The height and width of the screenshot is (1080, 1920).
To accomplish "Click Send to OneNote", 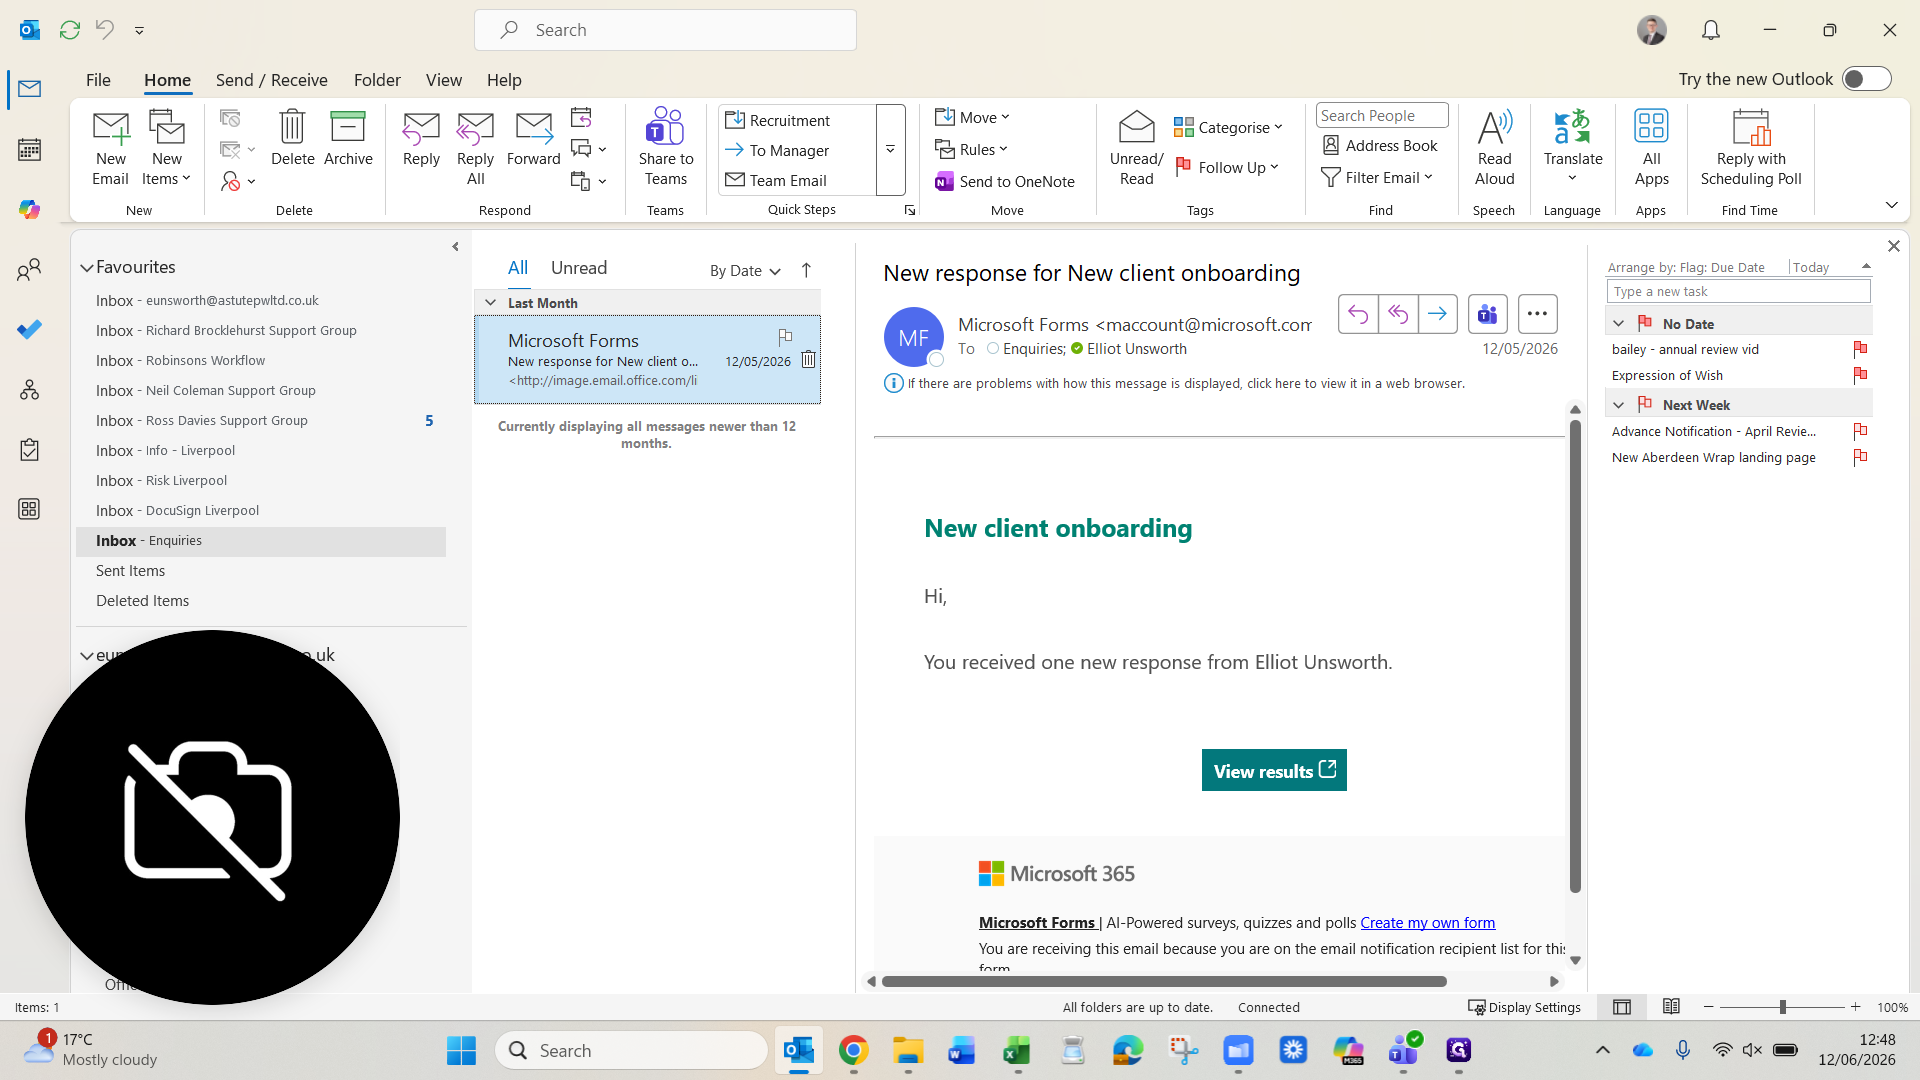I will (x=1005, y=181).
